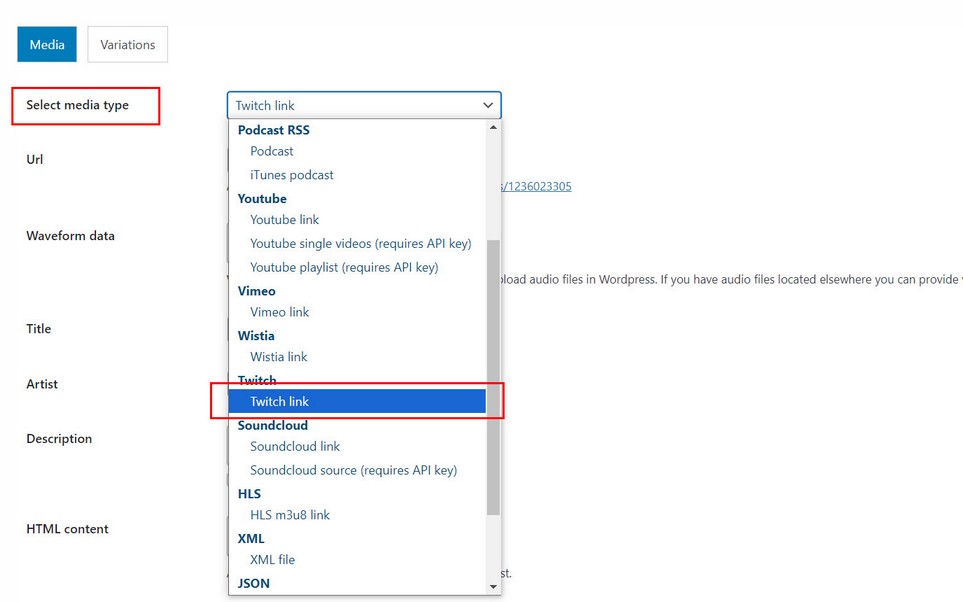Open the partially hidden 1236023305 link
Image resolution: width=963 pixels, height=602 pixels.
(536, 186)
